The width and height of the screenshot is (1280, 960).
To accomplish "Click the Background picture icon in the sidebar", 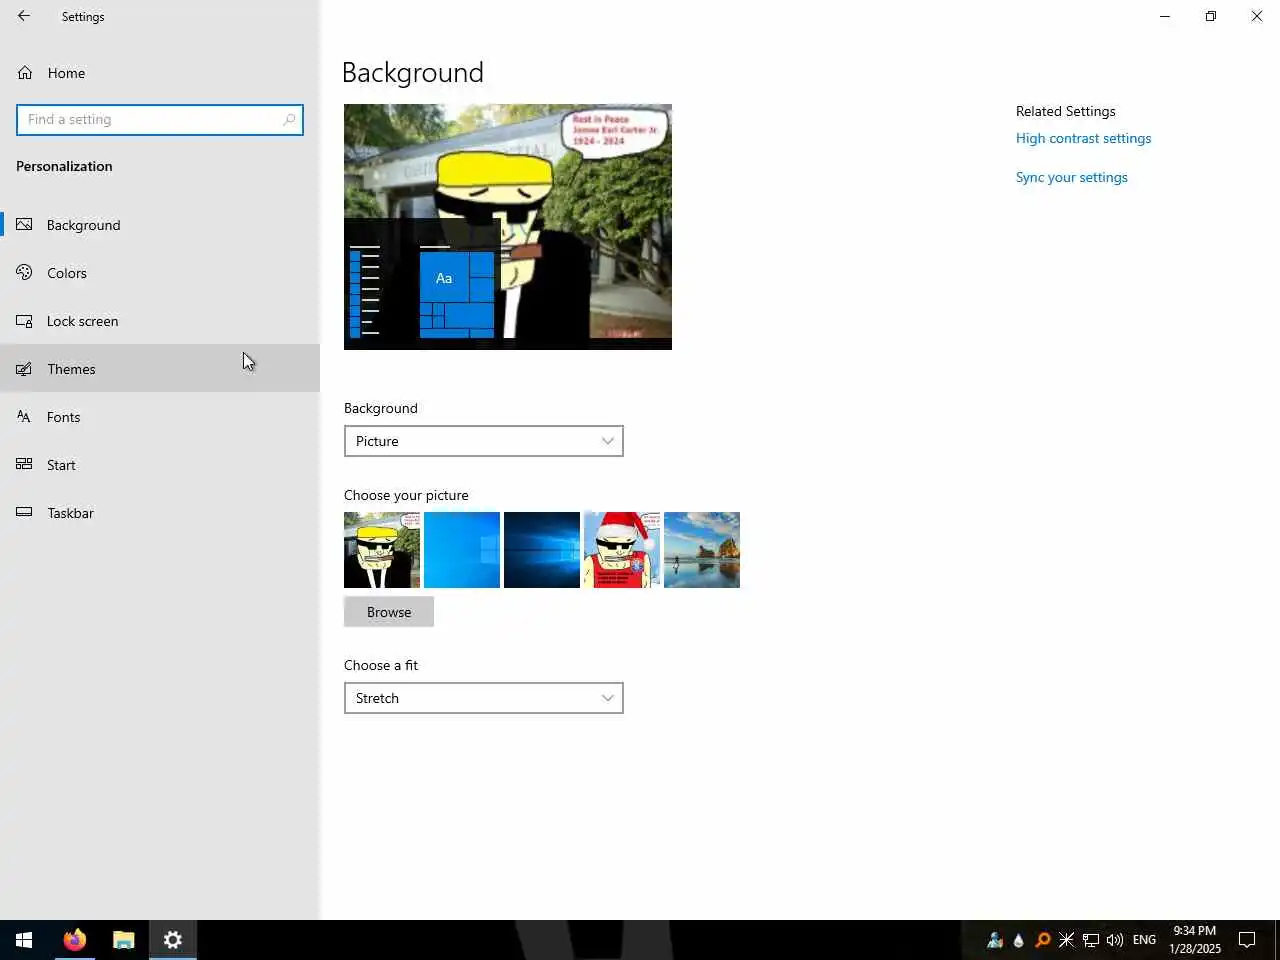I will (x=24, y=225).
